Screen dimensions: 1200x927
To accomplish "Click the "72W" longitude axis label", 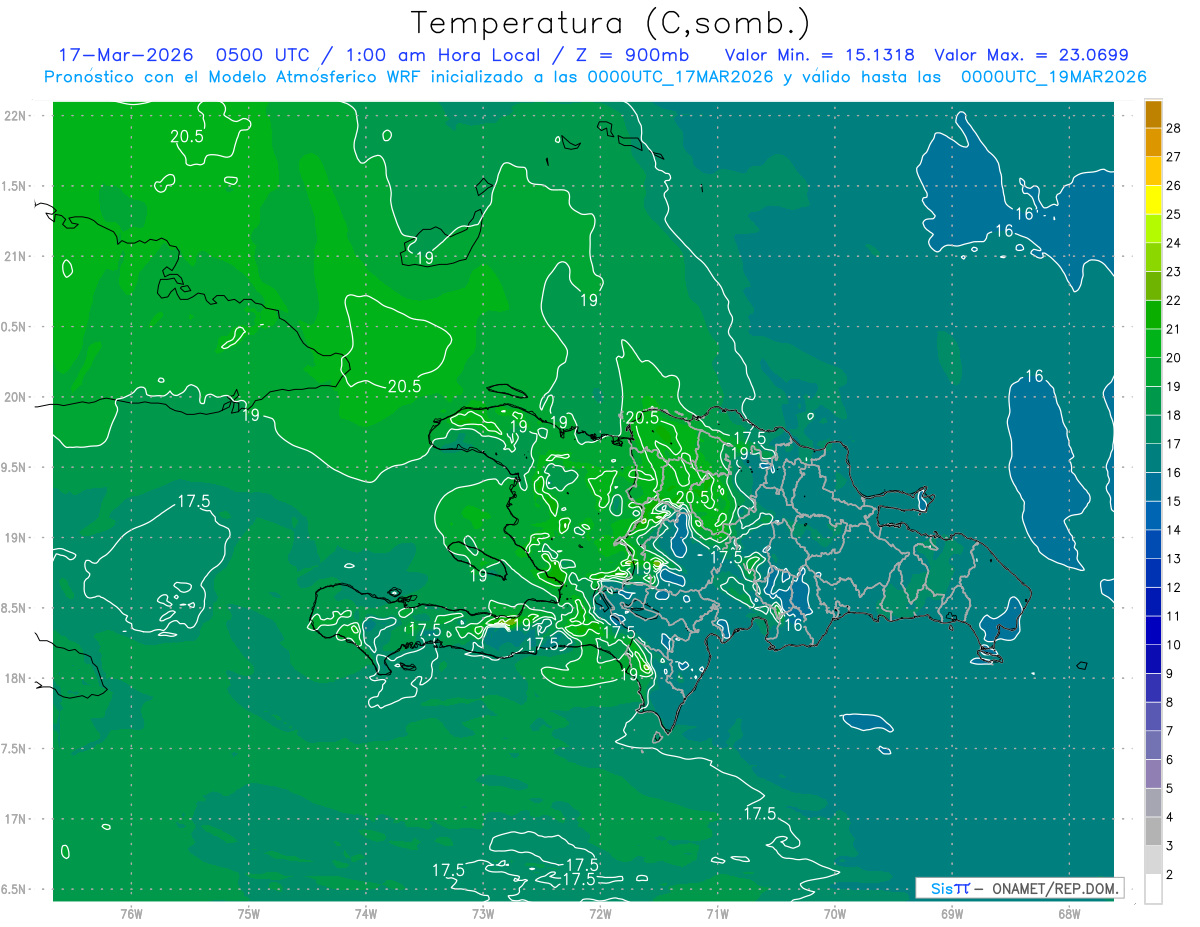I will (x=600, y=913).
